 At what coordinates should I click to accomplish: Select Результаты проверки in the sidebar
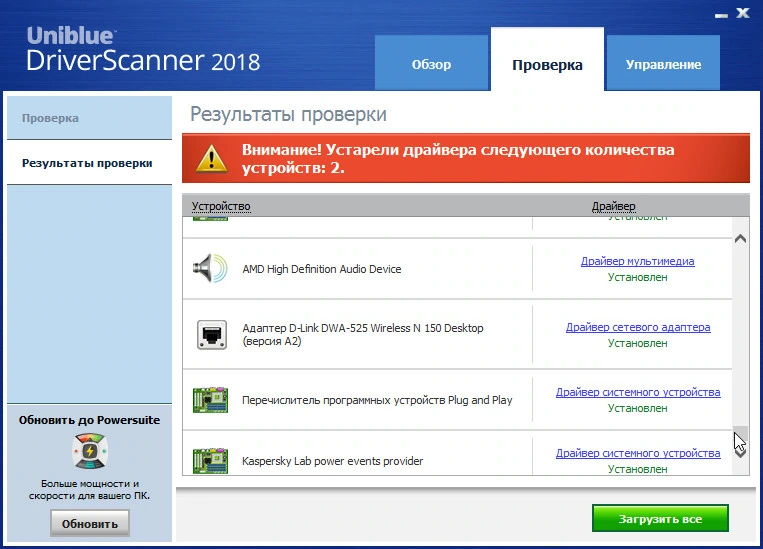click(x=90, y=163)
